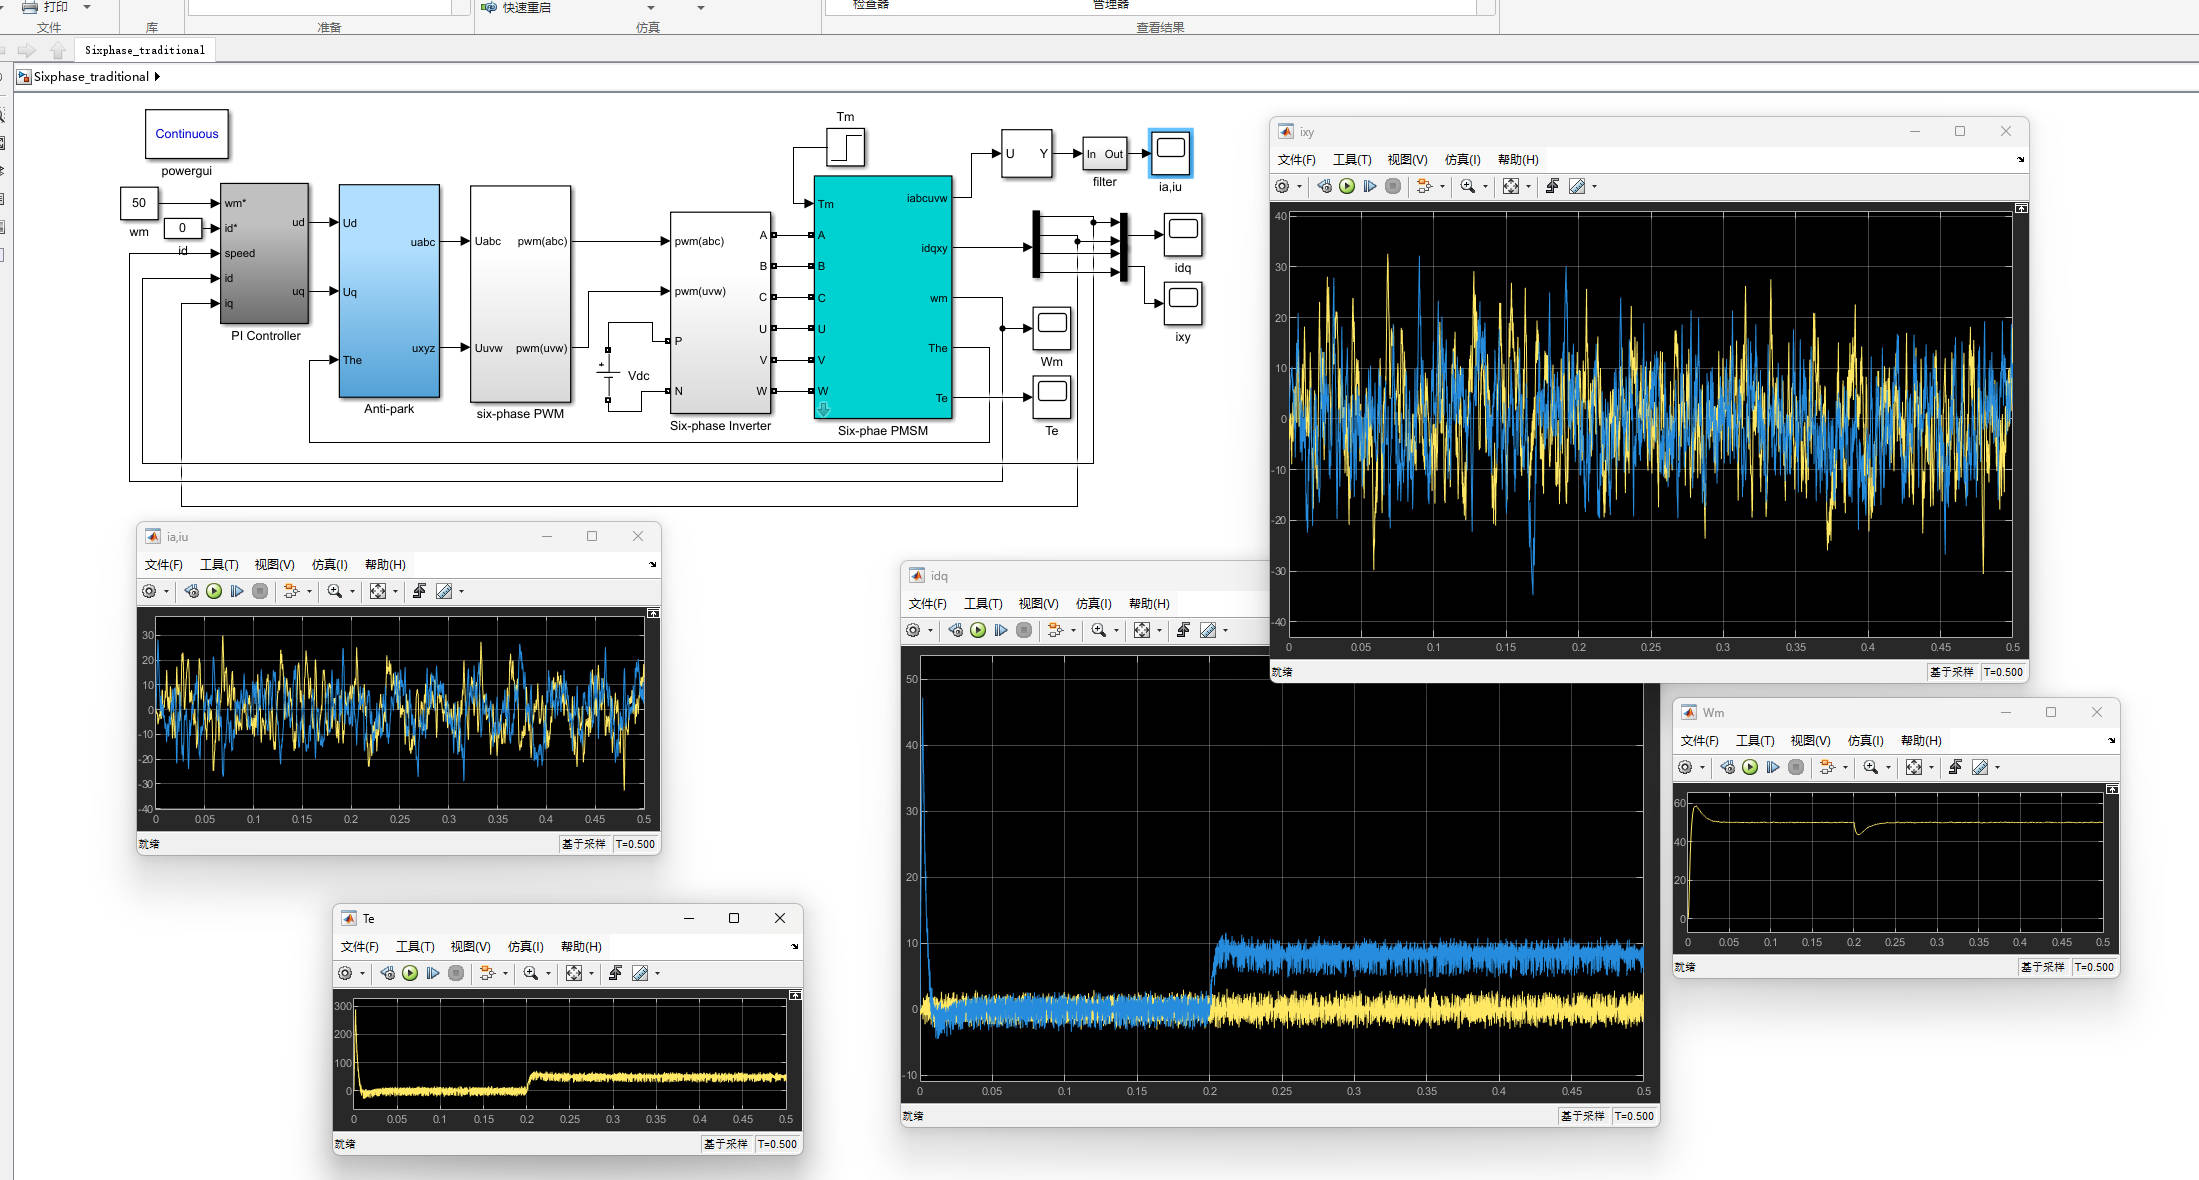Click scale axes limits icon in ixy scope

(x=1511, y=186)
